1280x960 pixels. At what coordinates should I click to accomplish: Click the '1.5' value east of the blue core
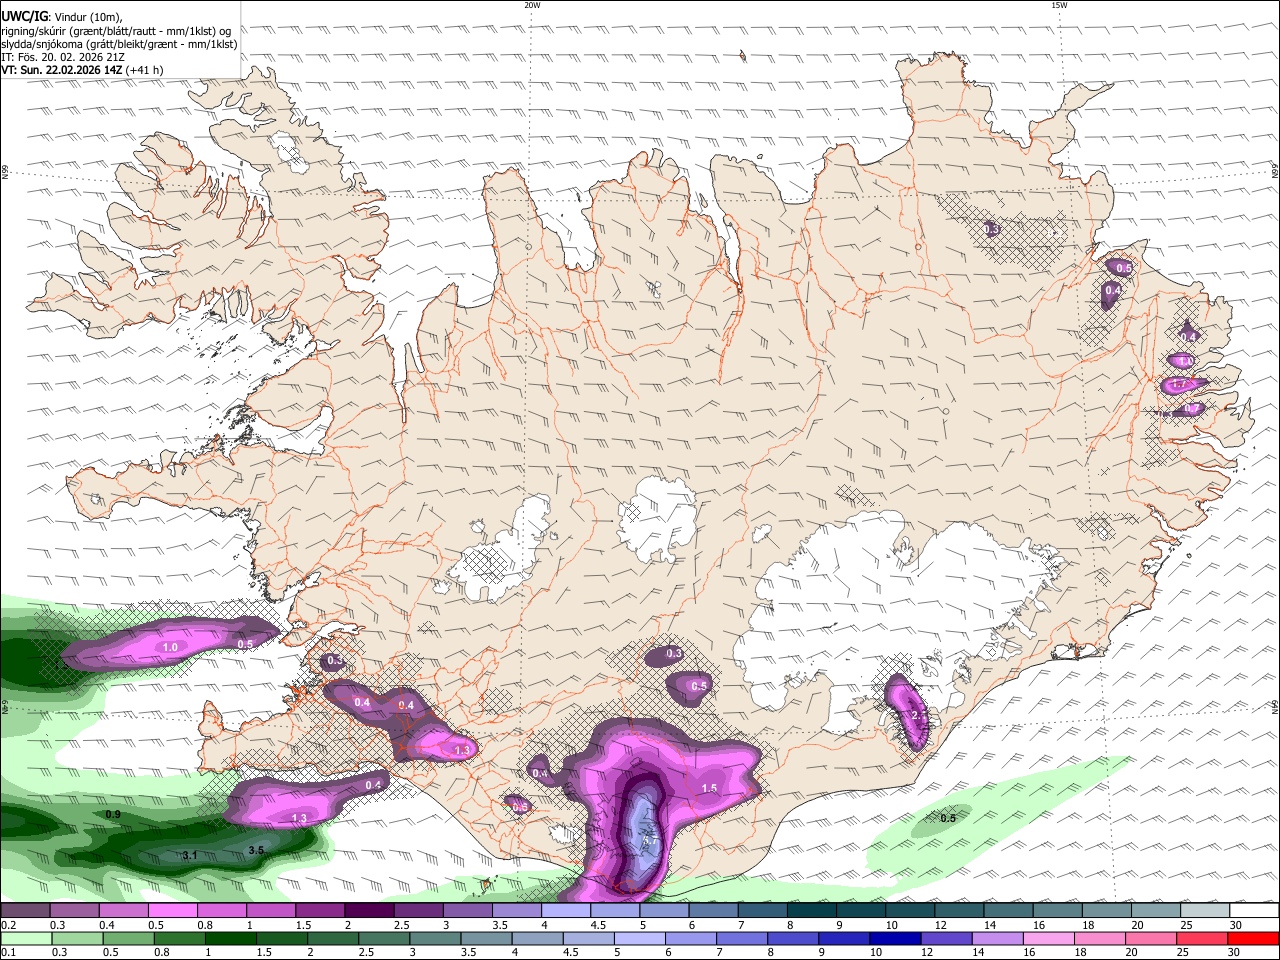(709, 789)
